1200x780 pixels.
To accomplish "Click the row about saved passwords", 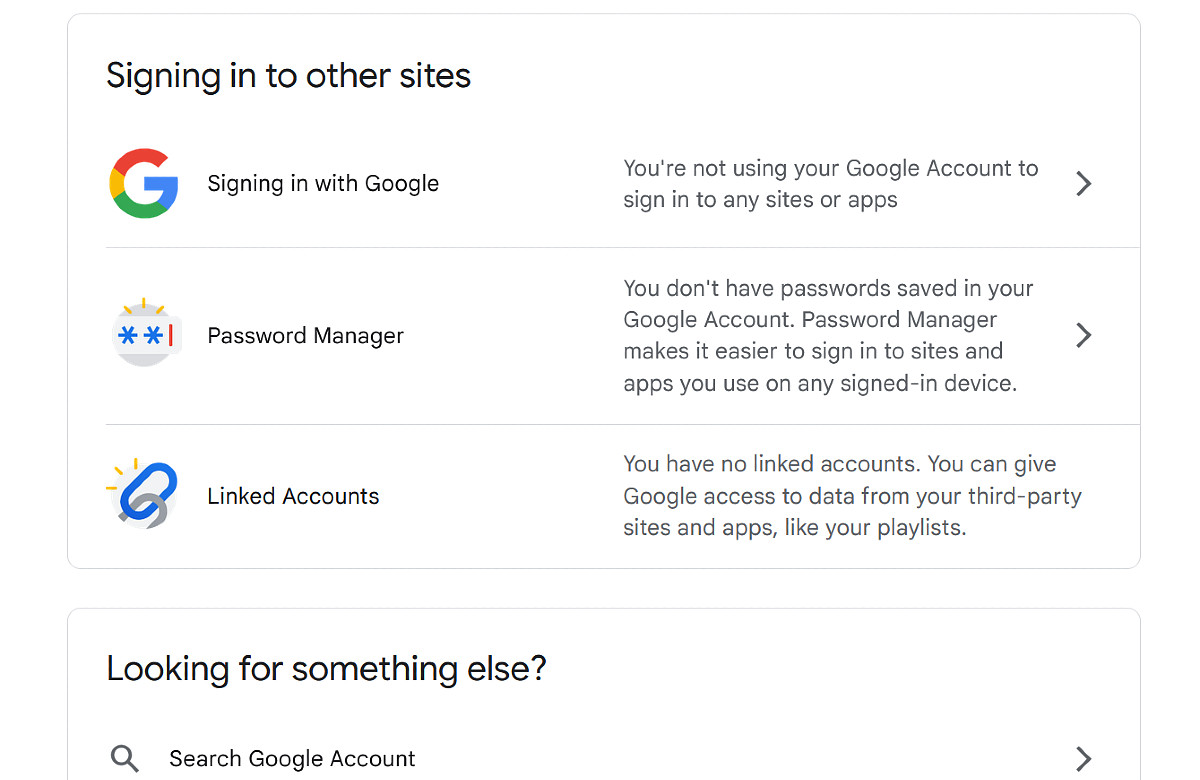I will (600, 335).
